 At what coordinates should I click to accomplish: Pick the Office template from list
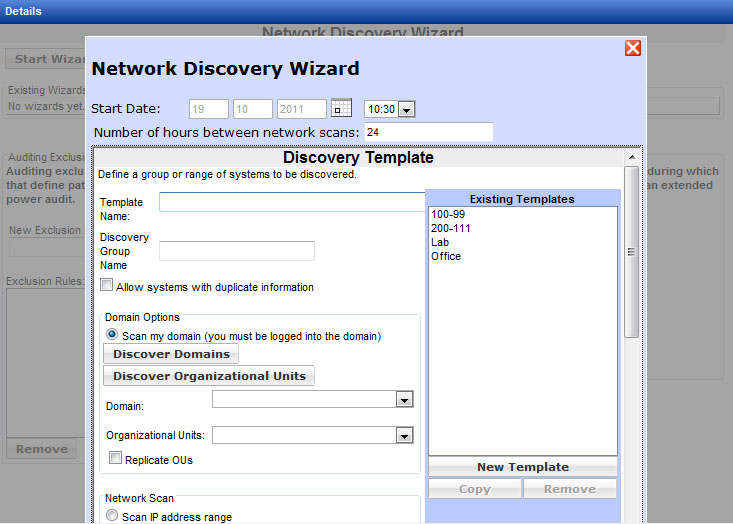point(446,256)
